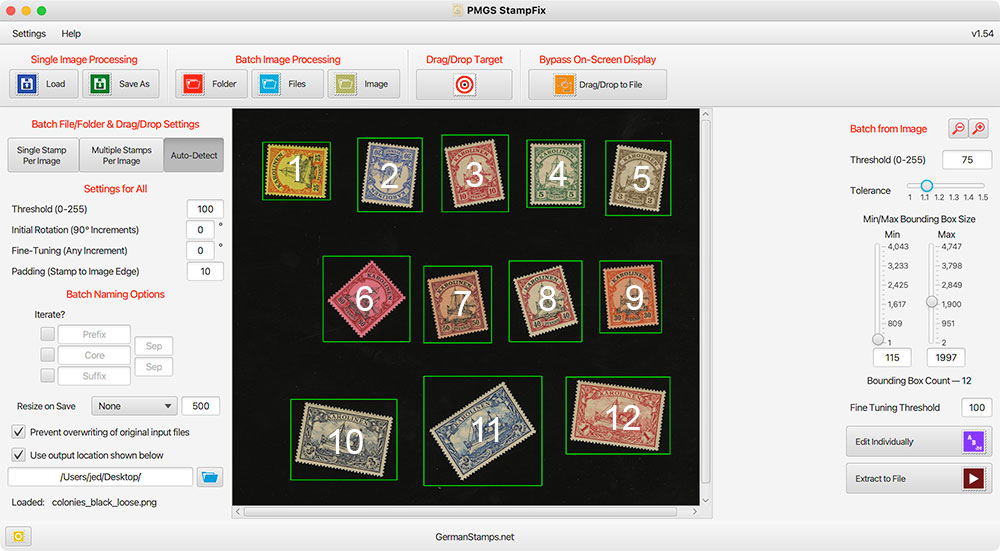Enable the Core iterate checkbox
The height and width of the screenshot is (551, 1000).
(47, 355)
